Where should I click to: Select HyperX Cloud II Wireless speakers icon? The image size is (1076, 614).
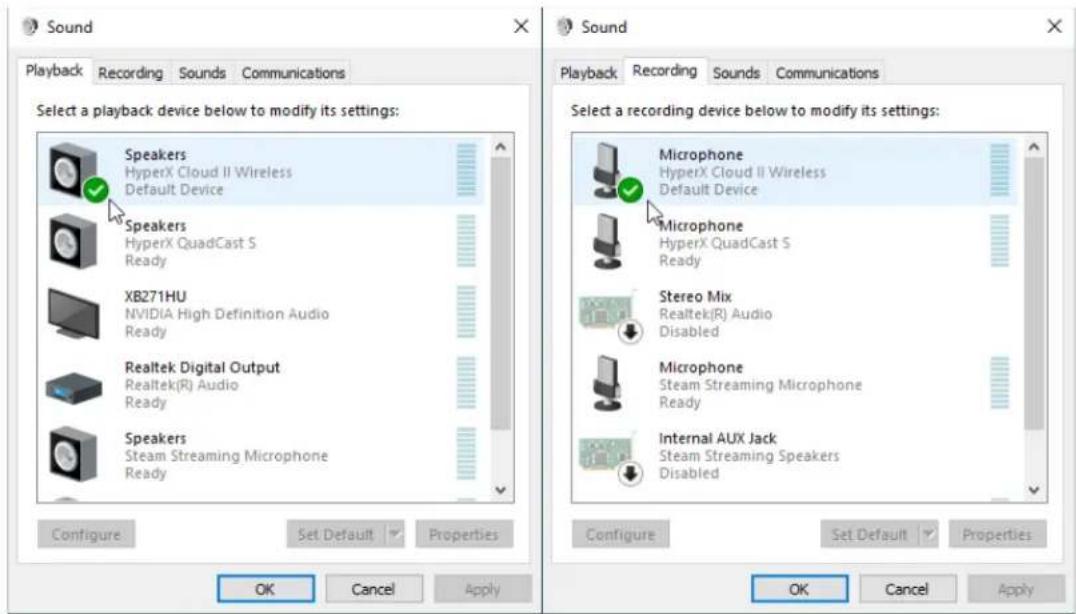click(x=77, y=171)
